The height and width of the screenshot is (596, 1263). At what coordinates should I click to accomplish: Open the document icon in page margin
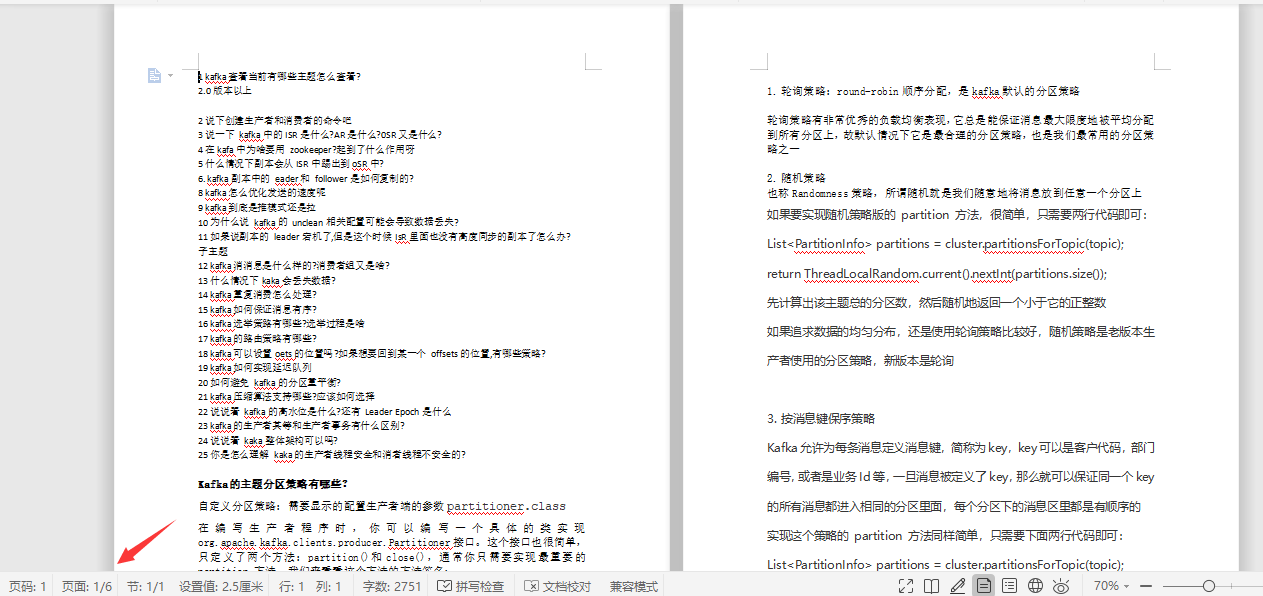pos(154,75)
